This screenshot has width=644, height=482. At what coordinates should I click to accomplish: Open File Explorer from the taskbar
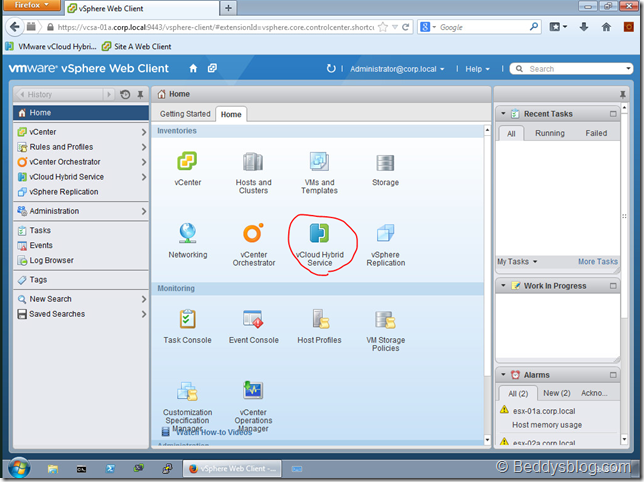(53, 468)
